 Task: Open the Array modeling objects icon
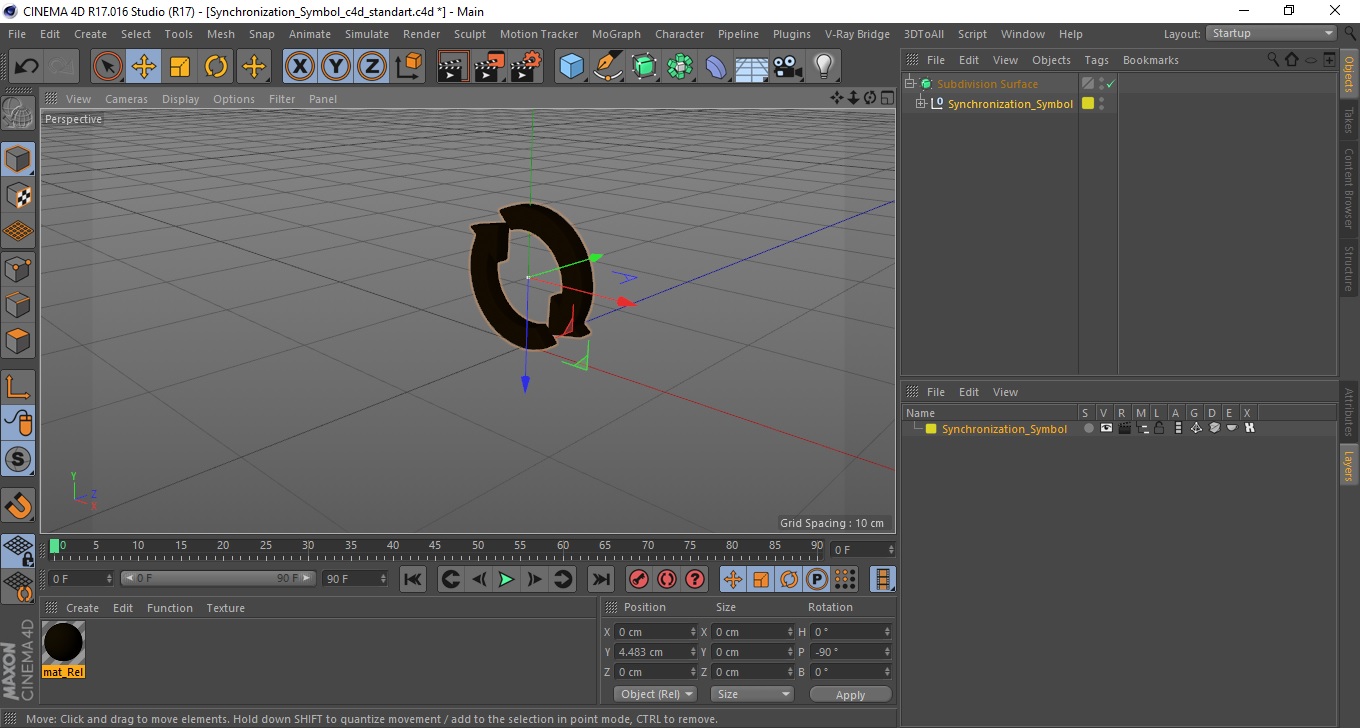point(680,67)
